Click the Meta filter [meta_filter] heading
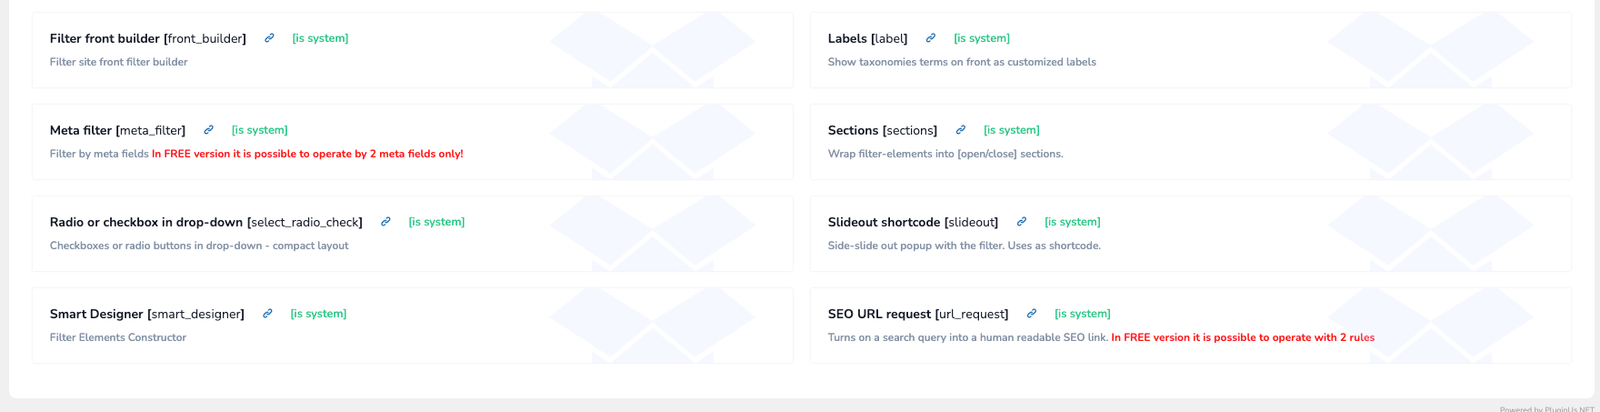This screenshot has height=412, width=1600. 117,131
